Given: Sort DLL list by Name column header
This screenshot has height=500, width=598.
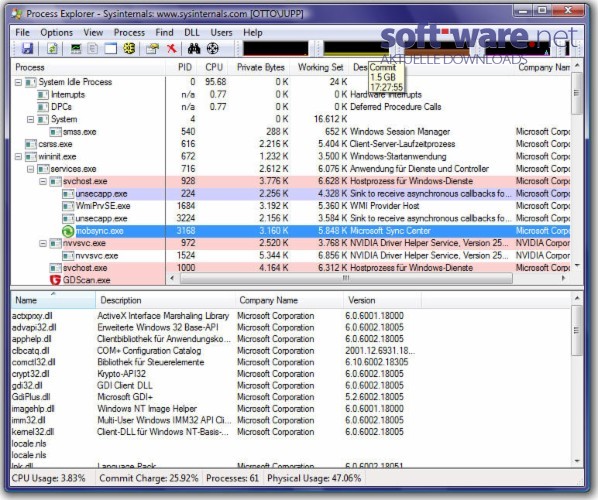Looking at the screenshot, I should tap(53, 301).
